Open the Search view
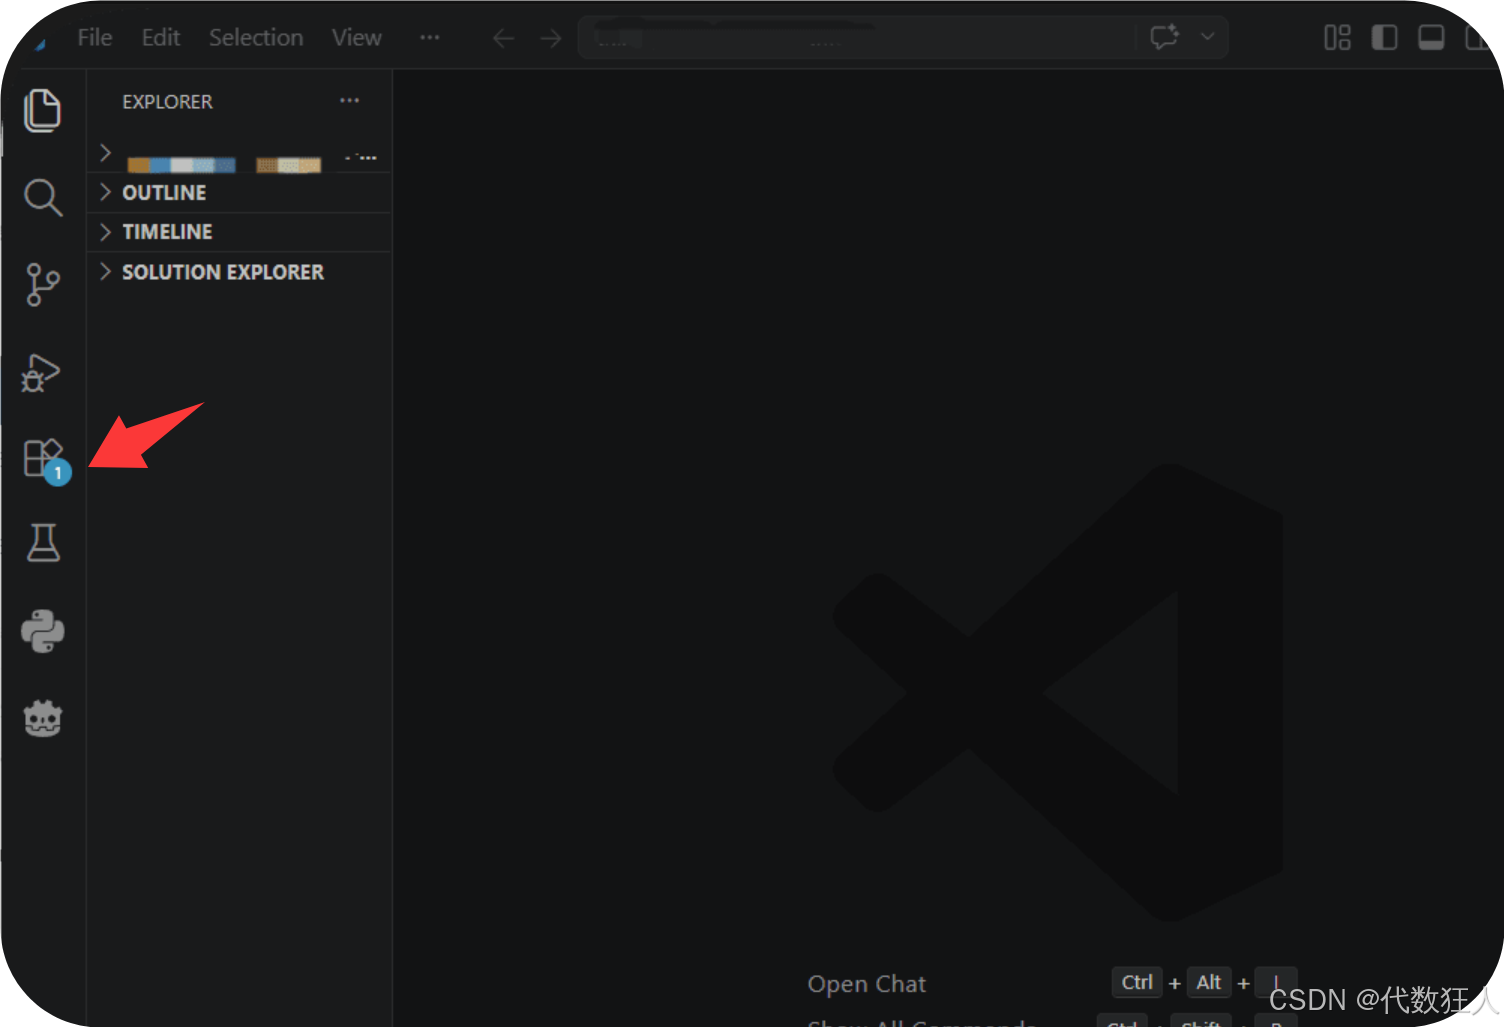1504x1027 pixels. [x=42, y=197]
